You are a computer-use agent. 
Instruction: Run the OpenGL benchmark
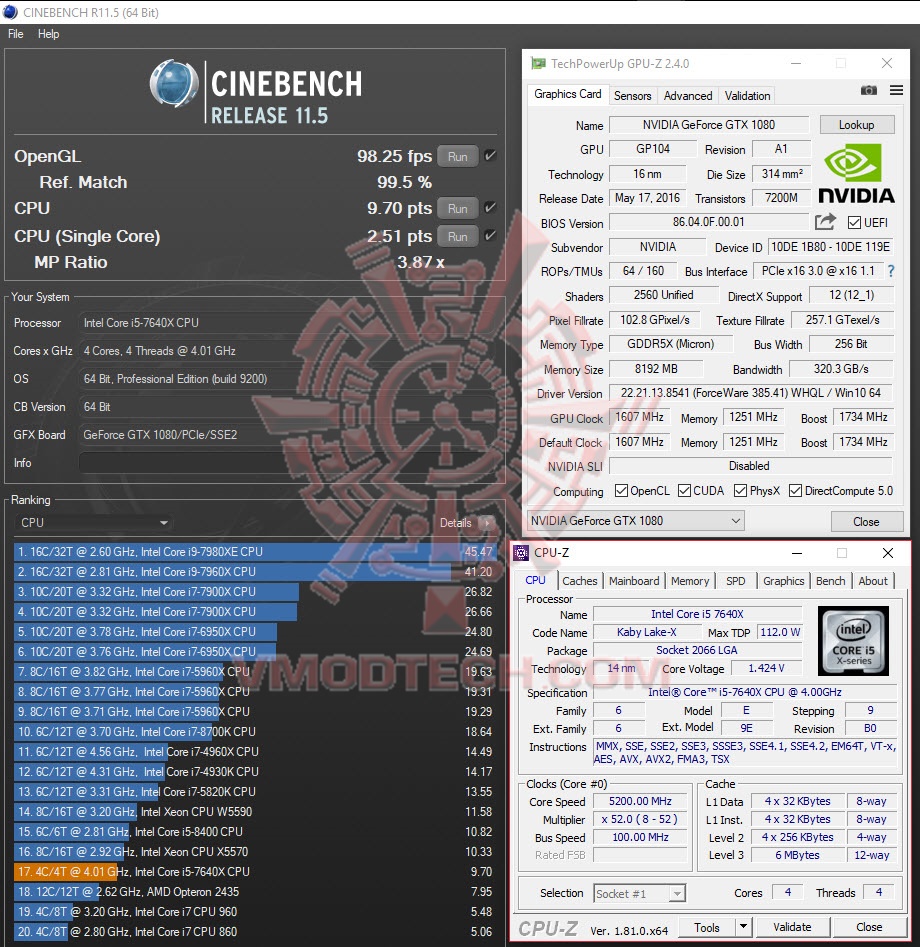(457, 156)
